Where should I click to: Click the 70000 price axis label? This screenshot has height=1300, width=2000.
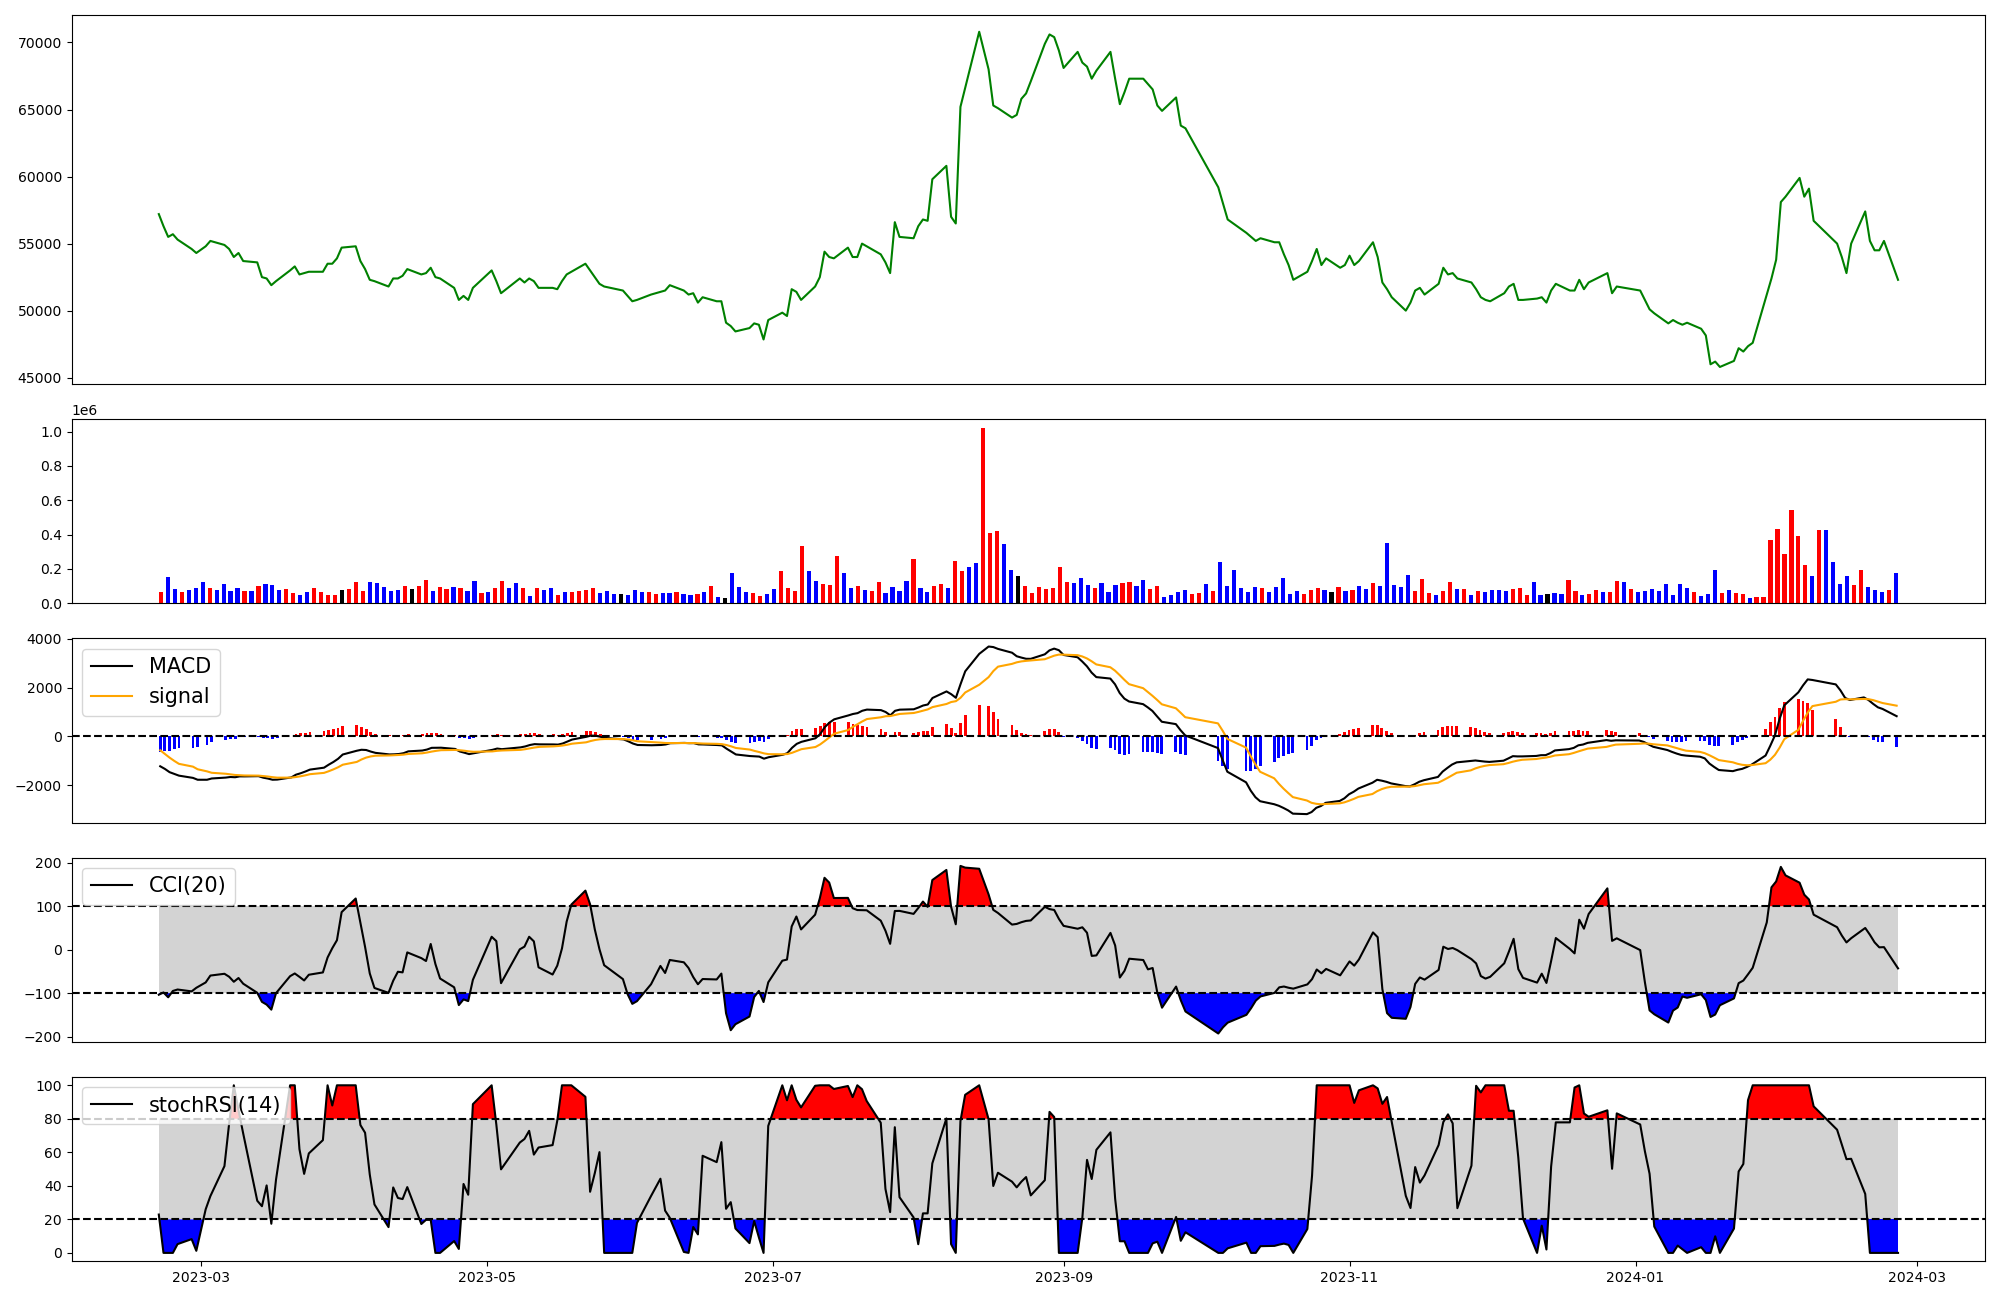click(40, 43)
